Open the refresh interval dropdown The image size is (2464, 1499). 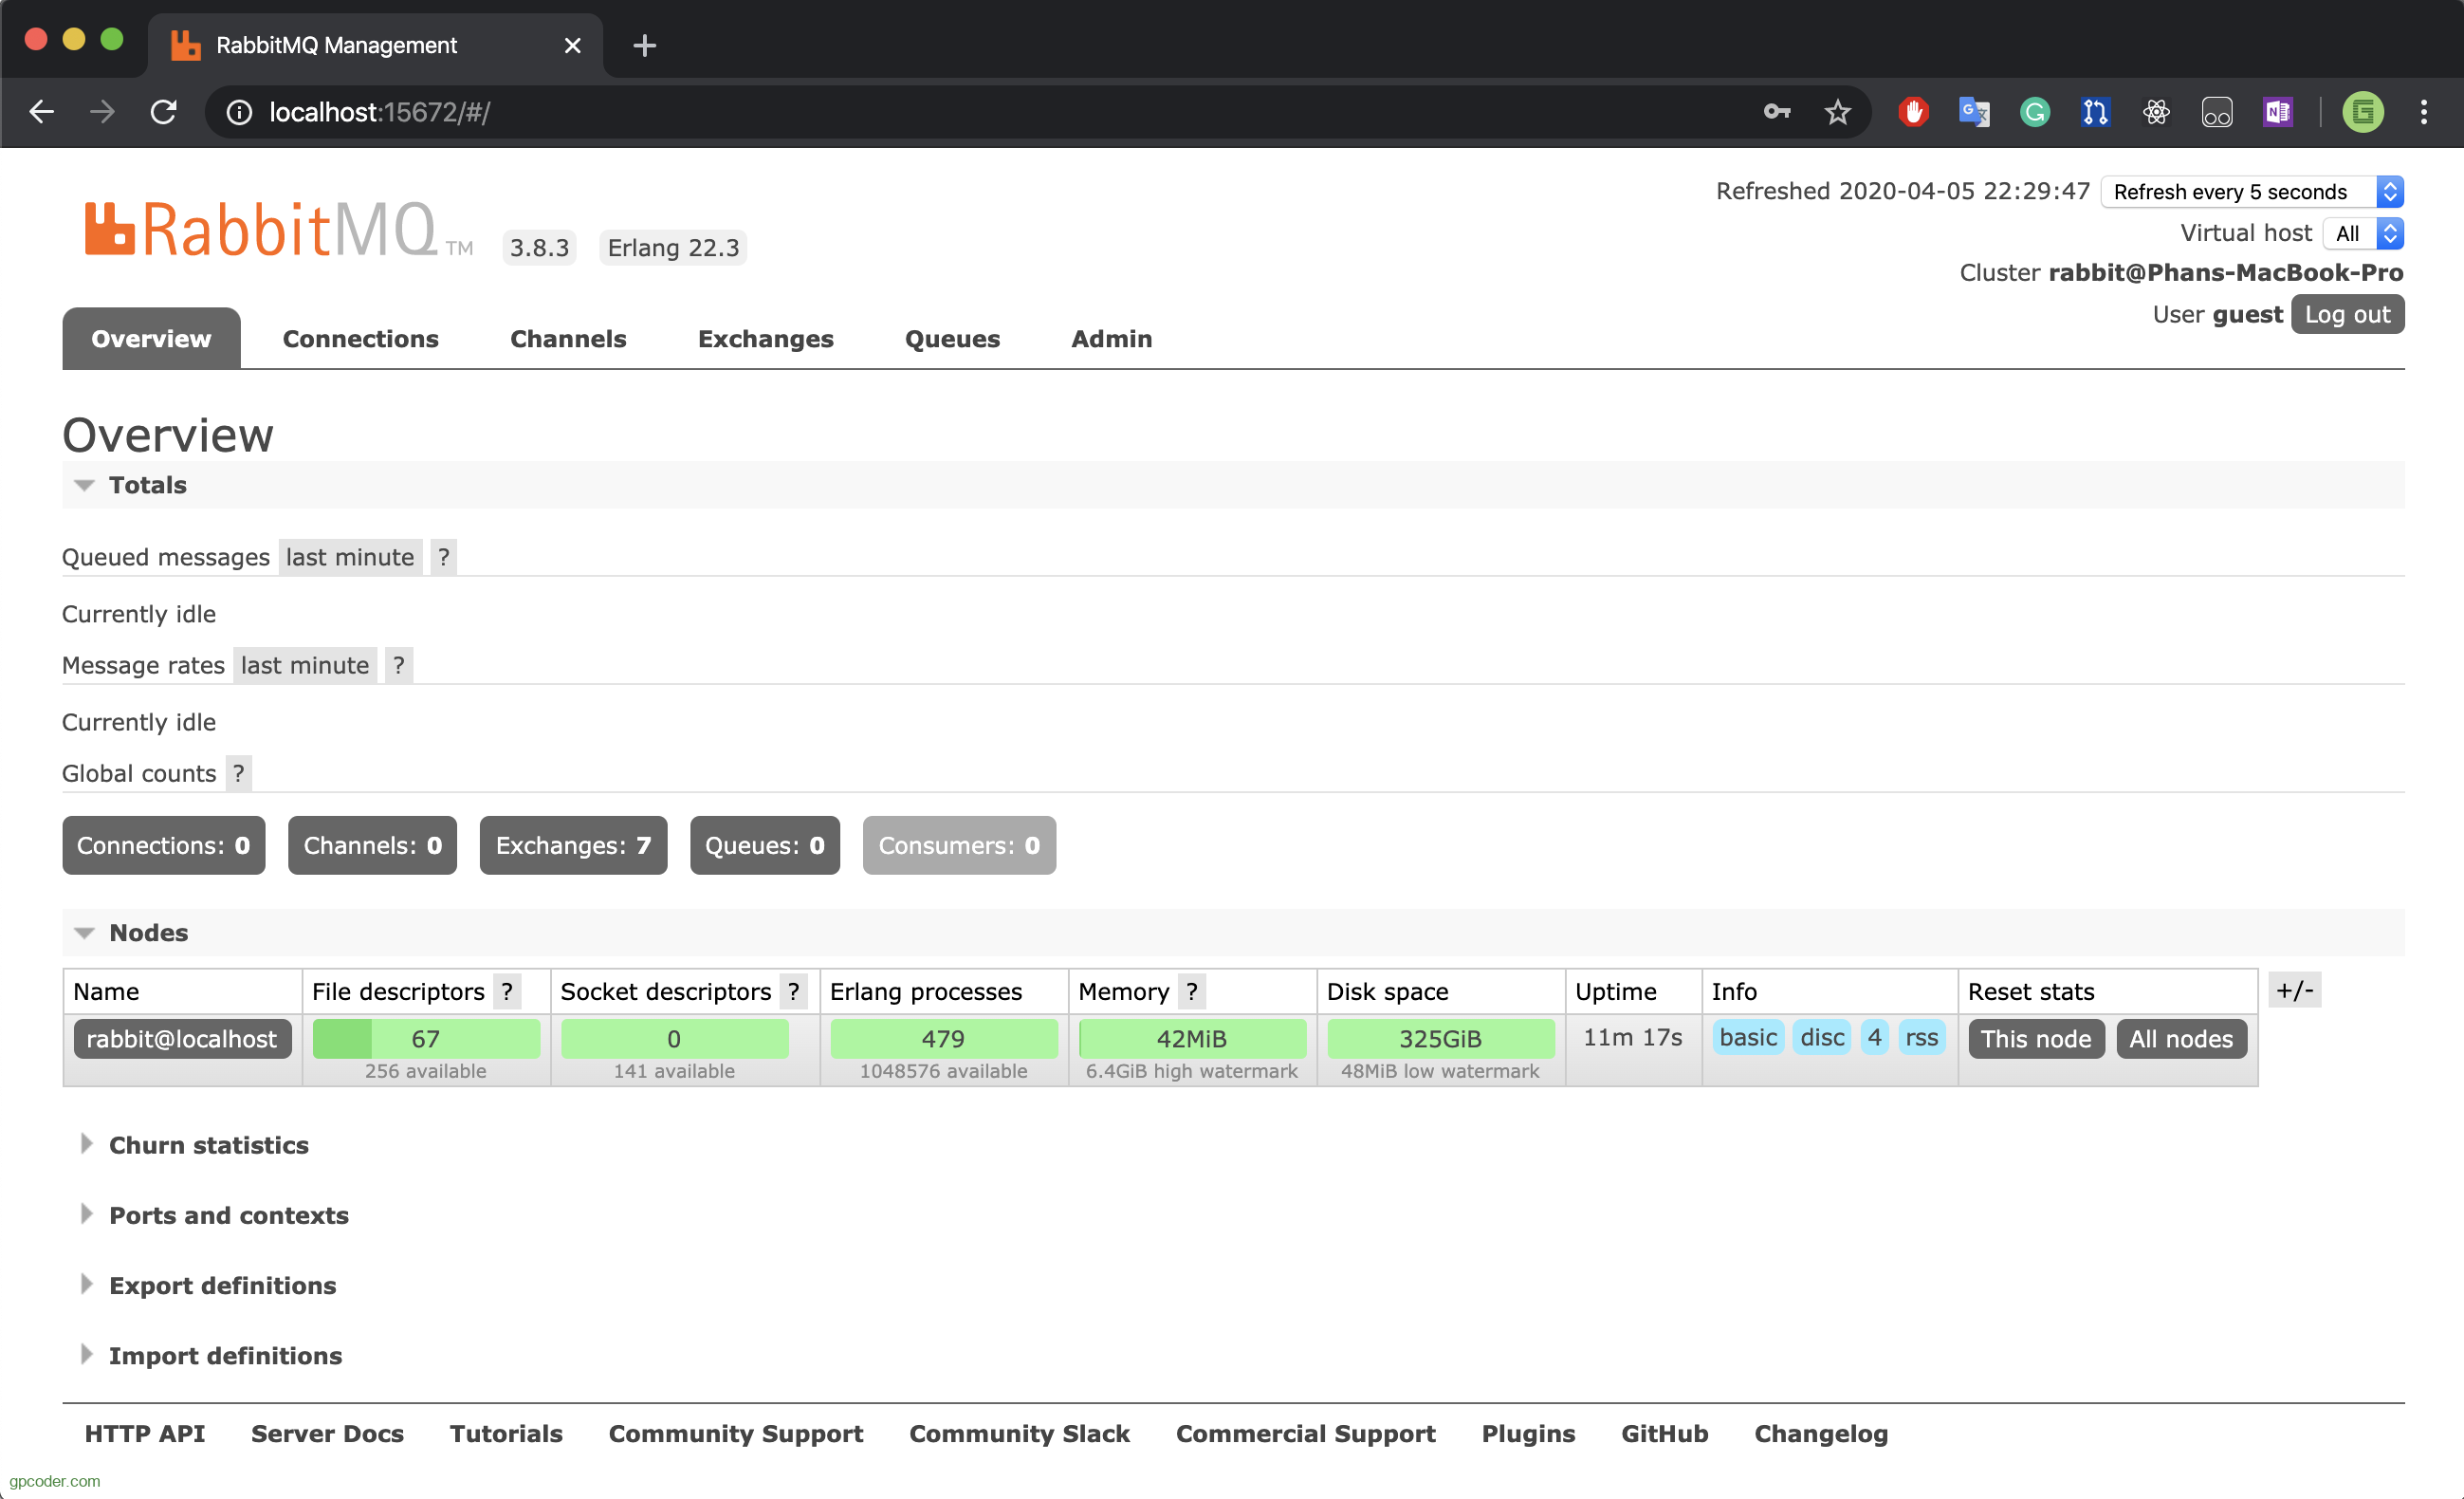click(2252, 191)
